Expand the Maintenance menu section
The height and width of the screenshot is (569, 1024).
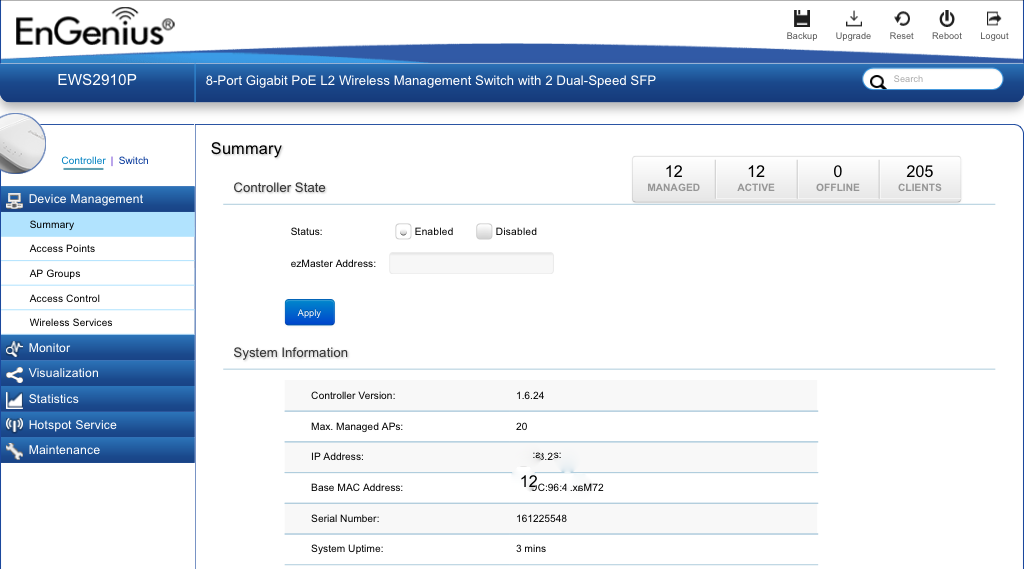click(x=98, y=450)
